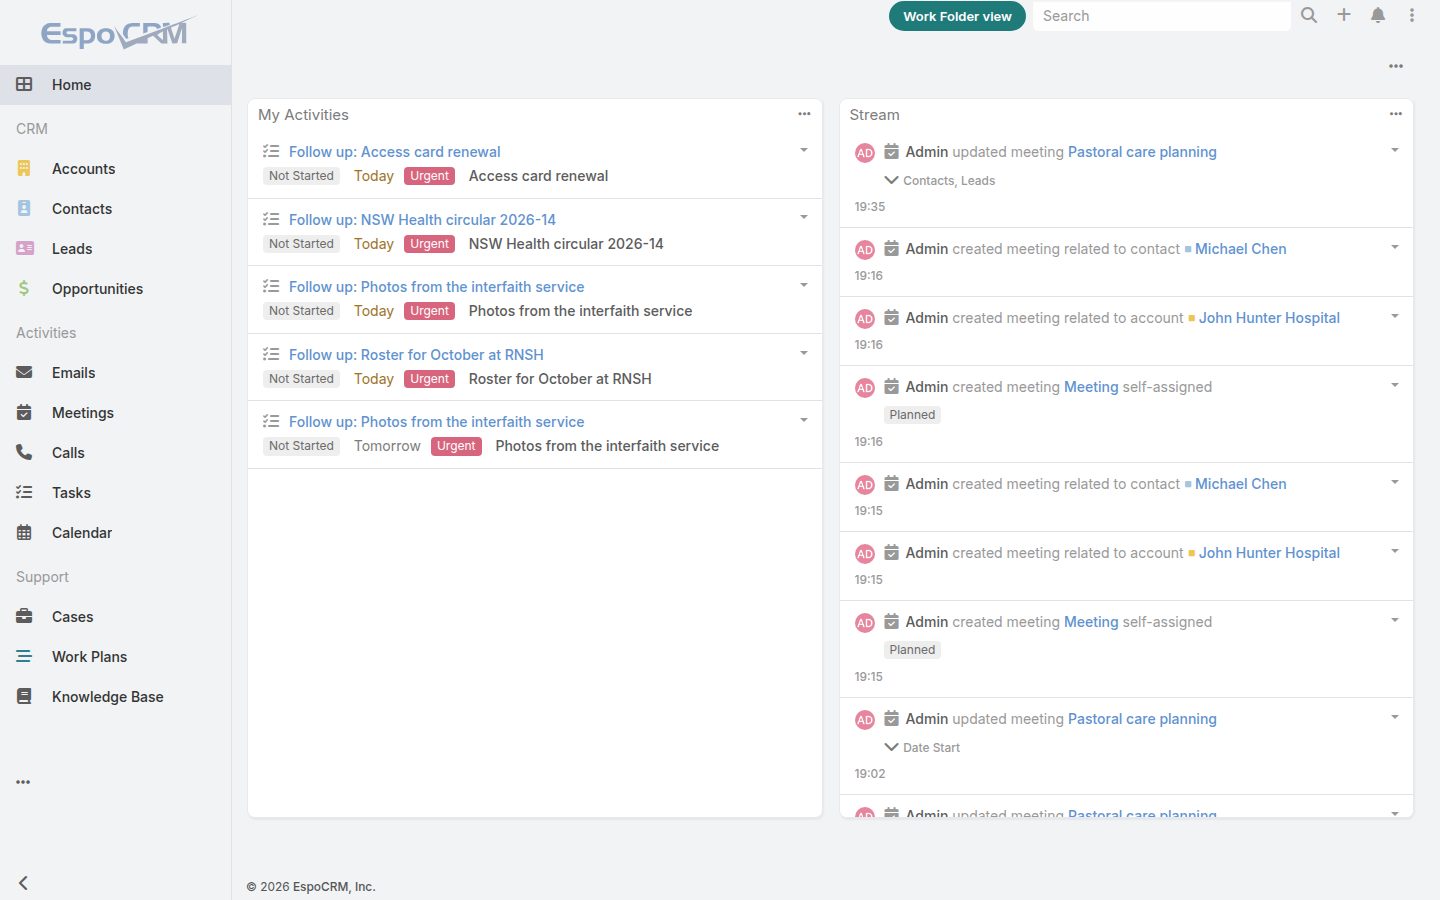Click into the Search input field
This screenshot has height=900, width=1440.
1162,16
